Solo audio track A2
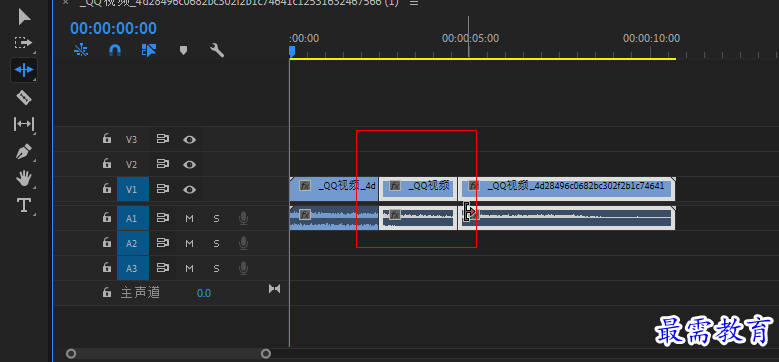The image size is (779, 362). point(216,243)
